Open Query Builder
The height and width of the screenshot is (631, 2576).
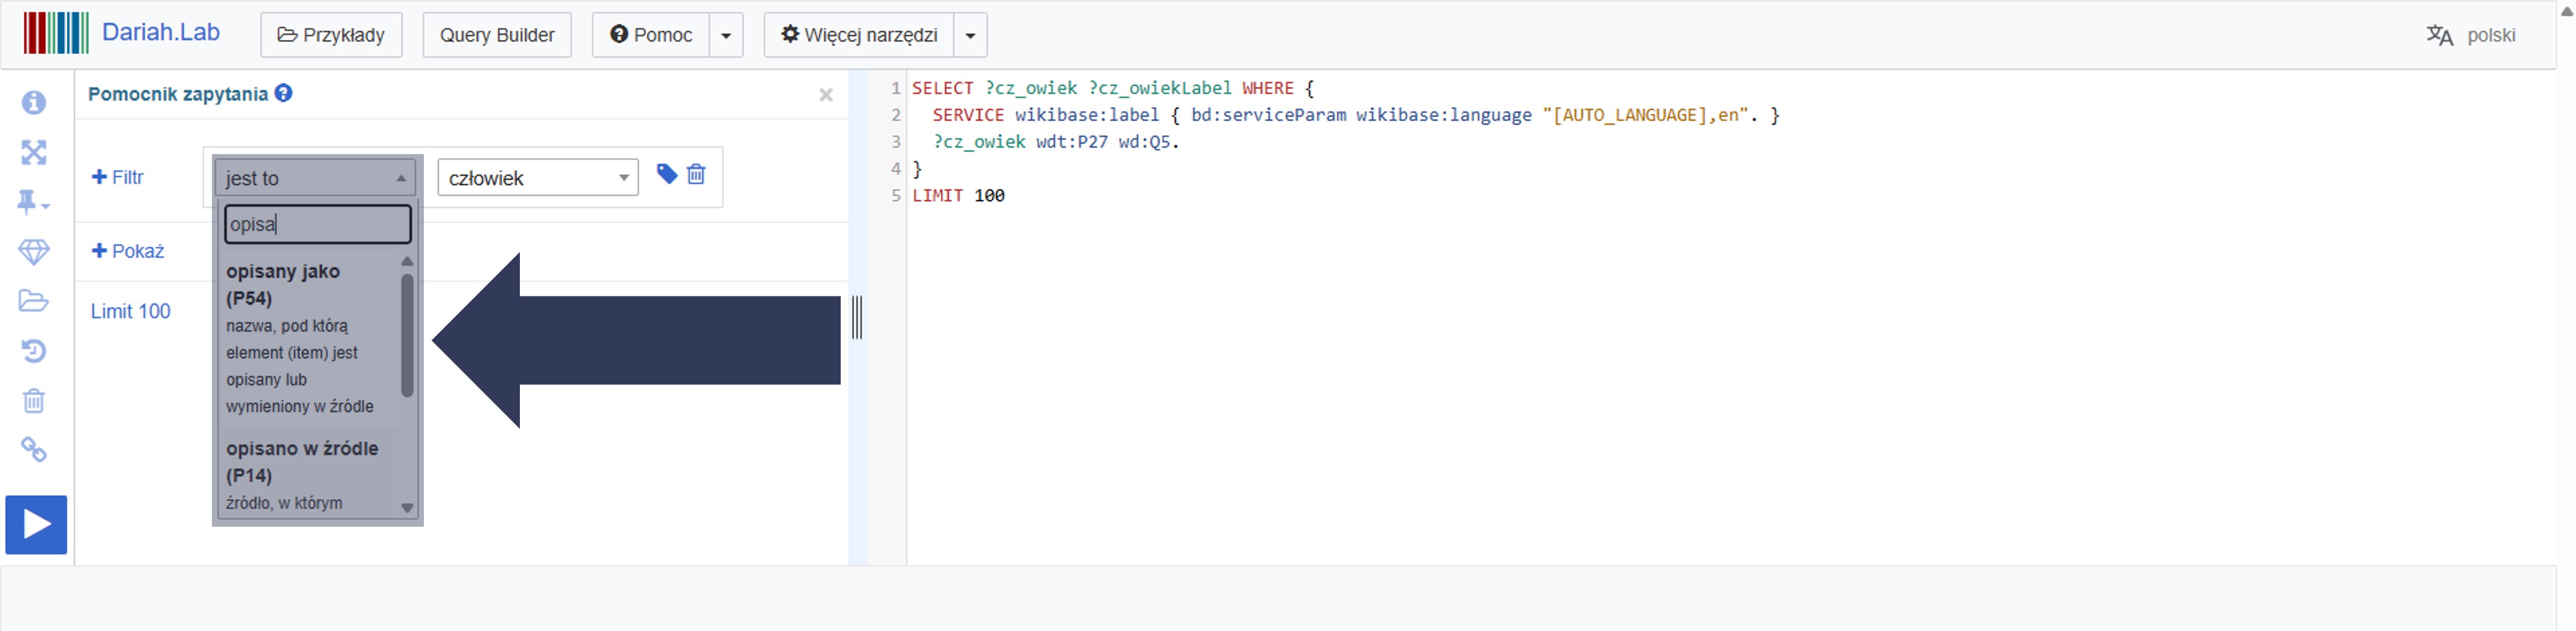tap(497, 36)
